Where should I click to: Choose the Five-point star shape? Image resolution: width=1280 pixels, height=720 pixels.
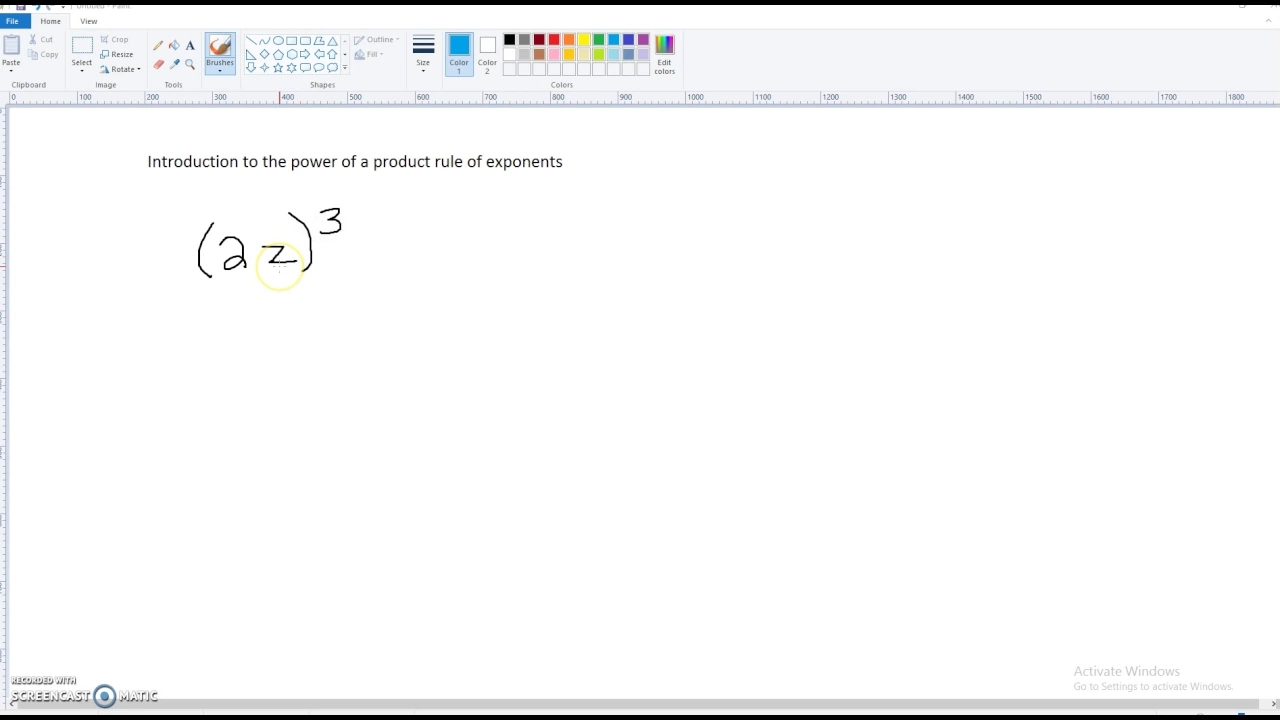tap(278, 67)
